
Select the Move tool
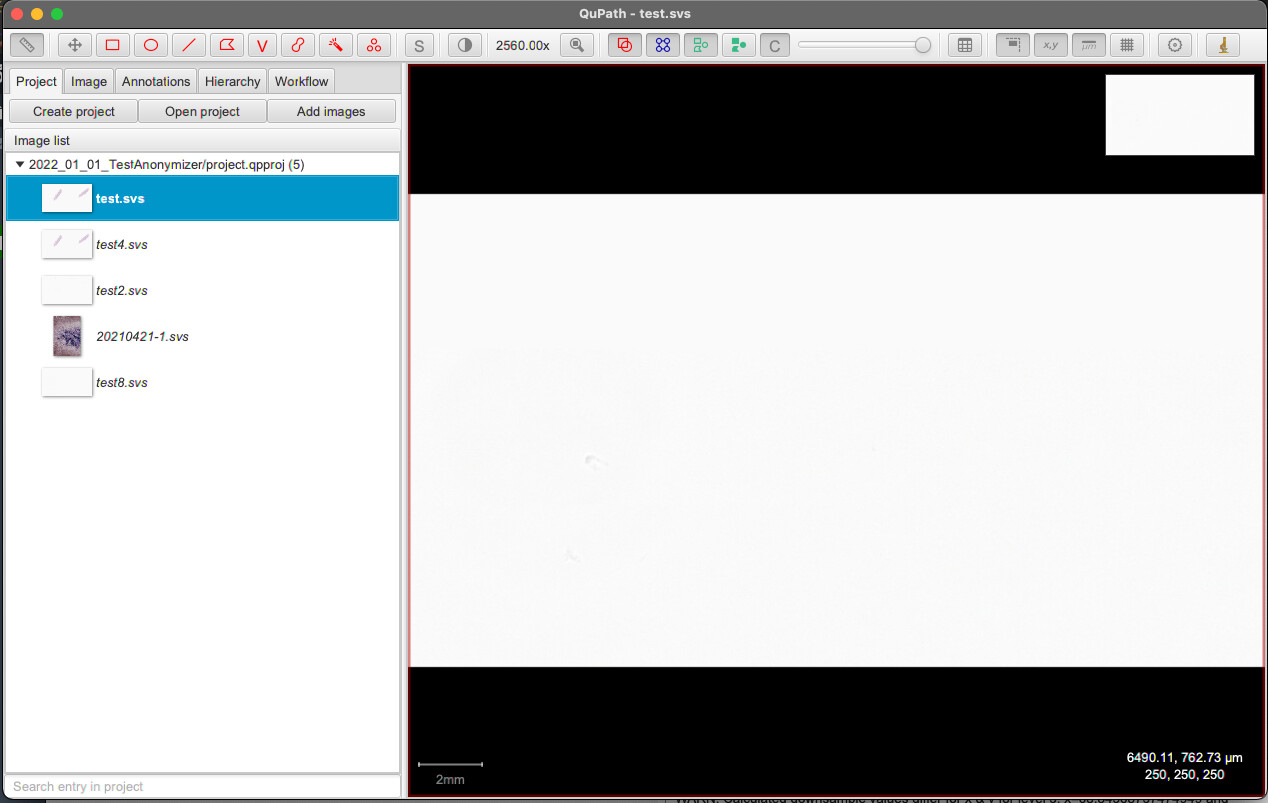pos(74,44)
